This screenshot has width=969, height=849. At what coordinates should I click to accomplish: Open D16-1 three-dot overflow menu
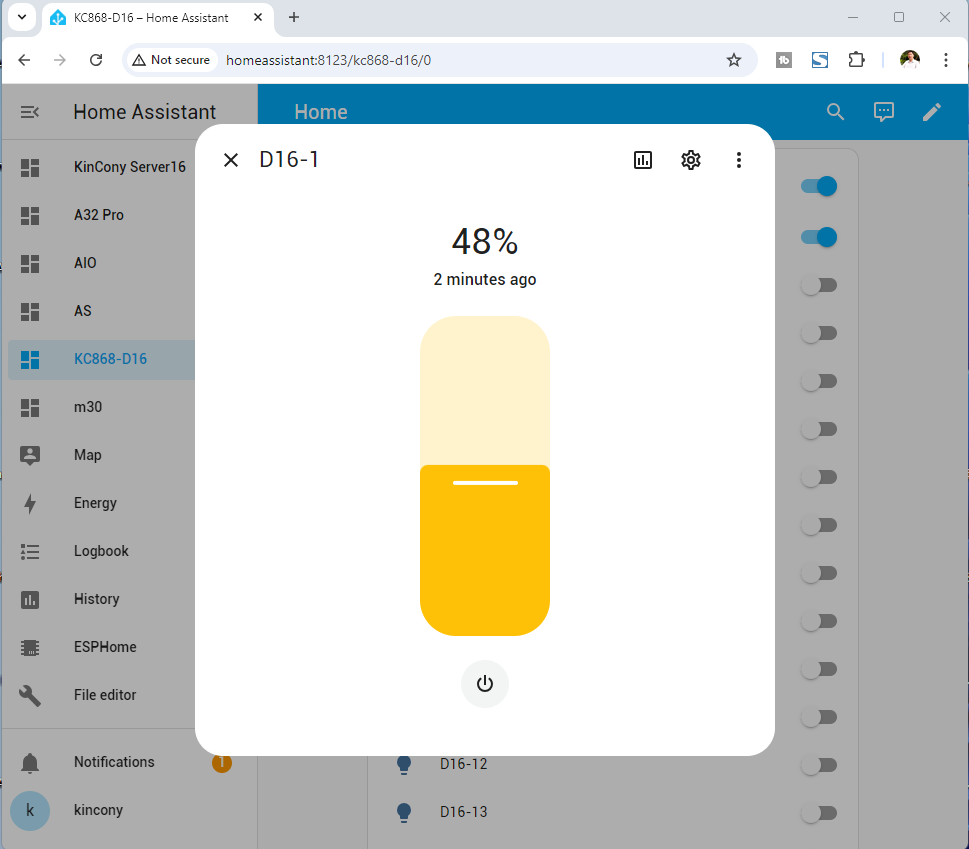[x=739, y=160]
